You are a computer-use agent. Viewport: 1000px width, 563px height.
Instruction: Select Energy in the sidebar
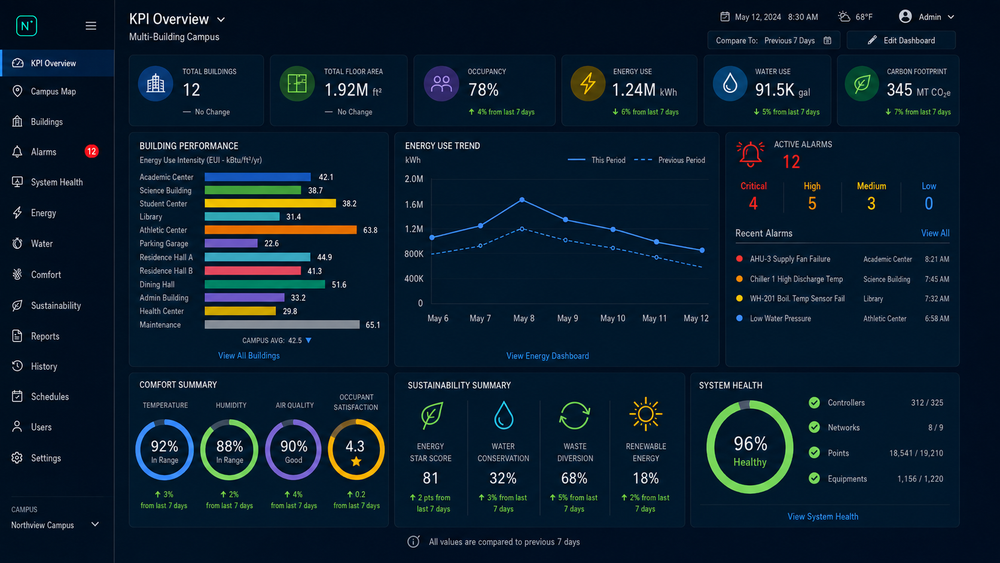(57, 212)
